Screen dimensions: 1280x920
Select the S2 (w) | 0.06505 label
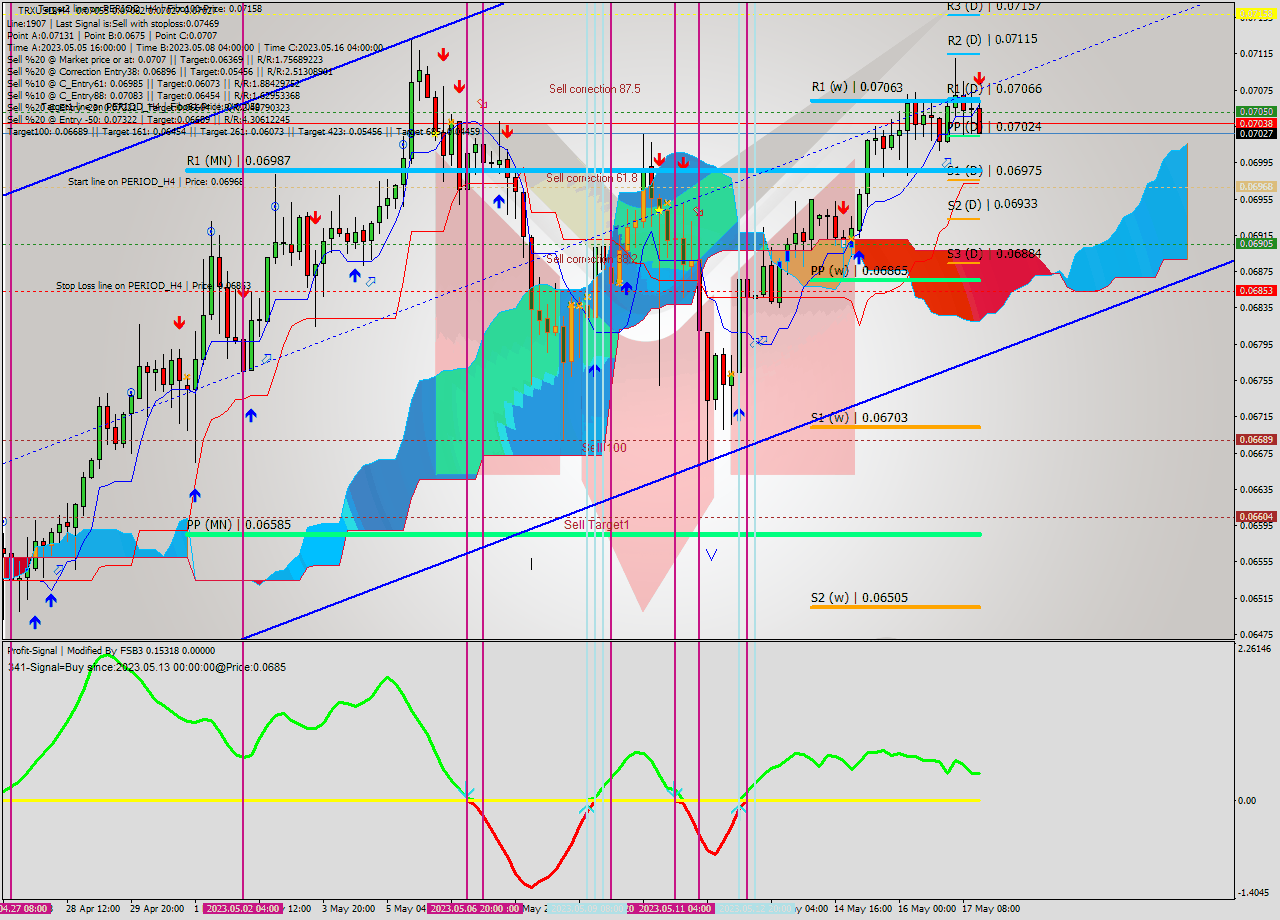click(859, 598)
